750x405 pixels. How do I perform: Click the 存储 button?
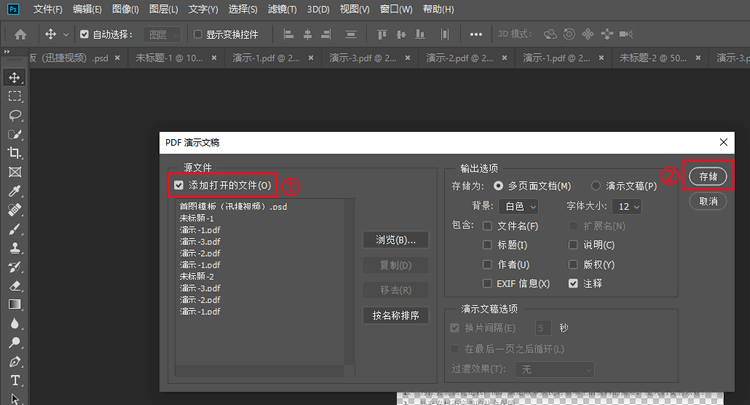[707, 177]
